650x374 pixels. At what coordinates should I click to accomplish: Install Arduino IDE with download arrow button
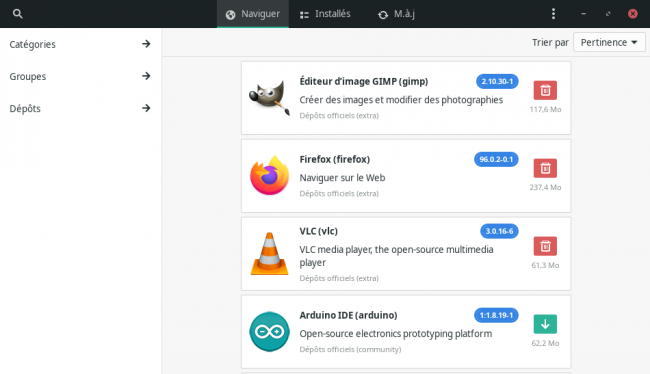coord(545,324)
